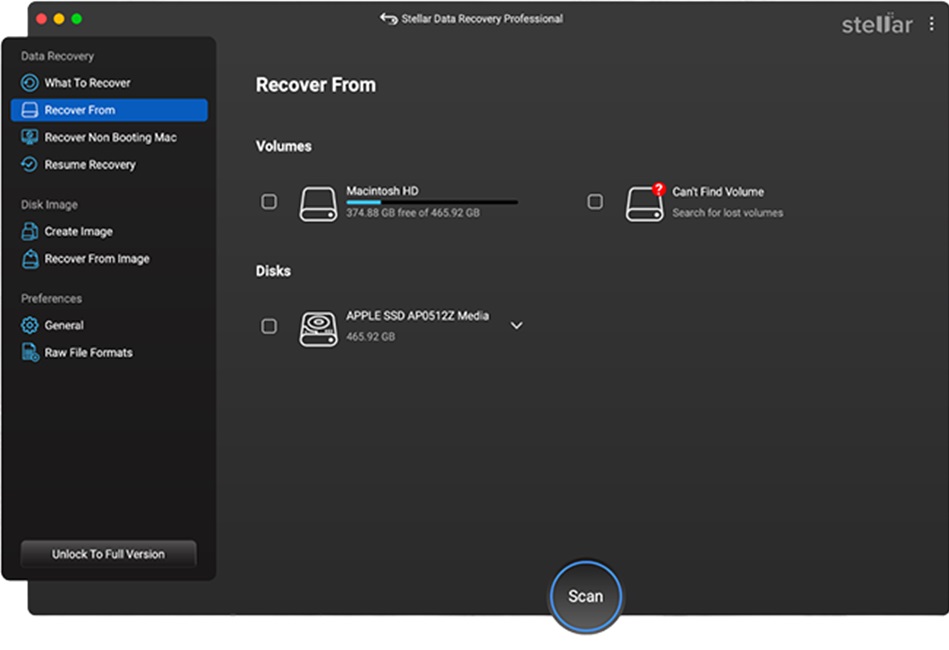Maximize window with green button
949x650 pixels.
point(77,19)
